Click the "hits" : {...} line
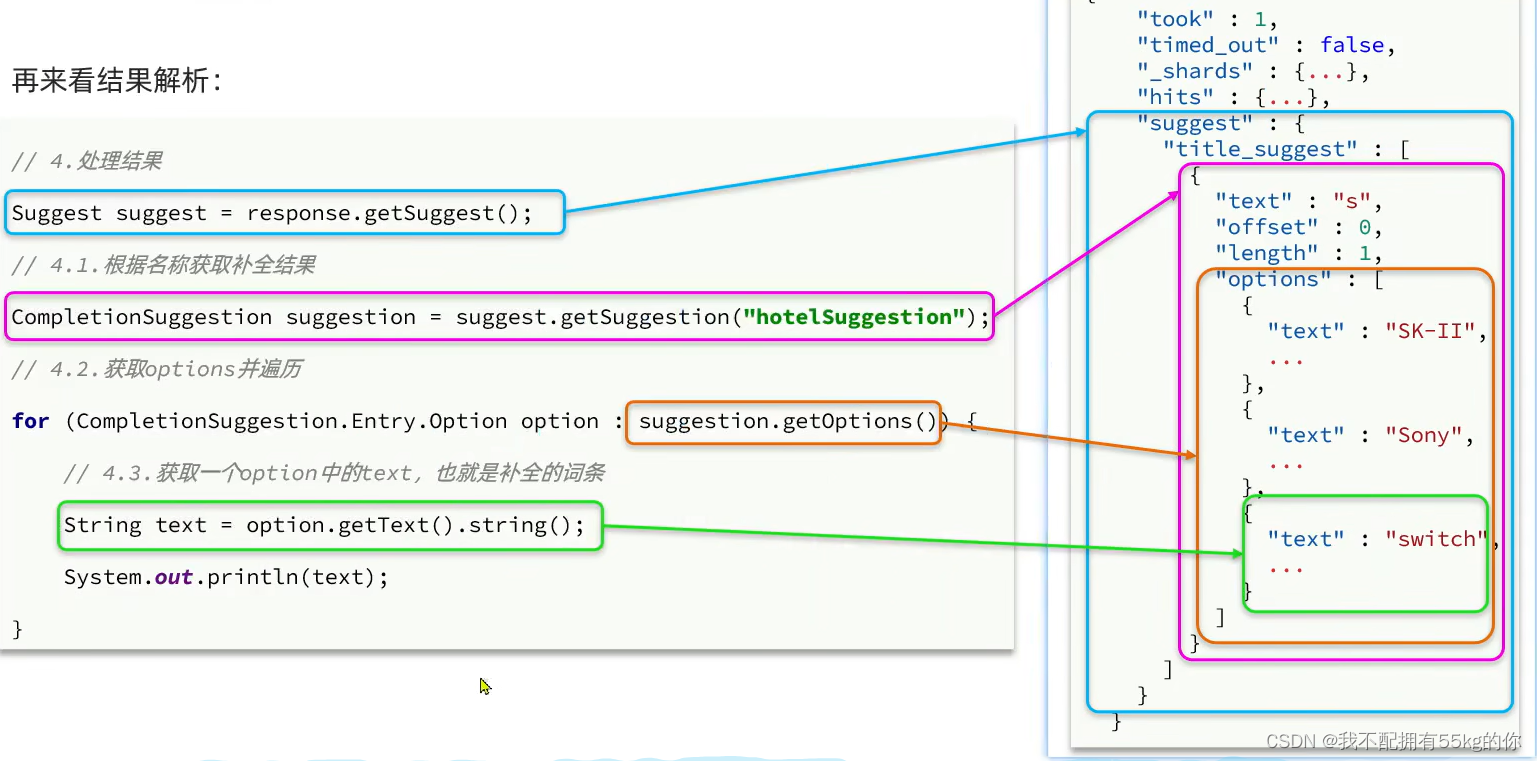This screenshot has height=761, width=1537. (1234, 97)
